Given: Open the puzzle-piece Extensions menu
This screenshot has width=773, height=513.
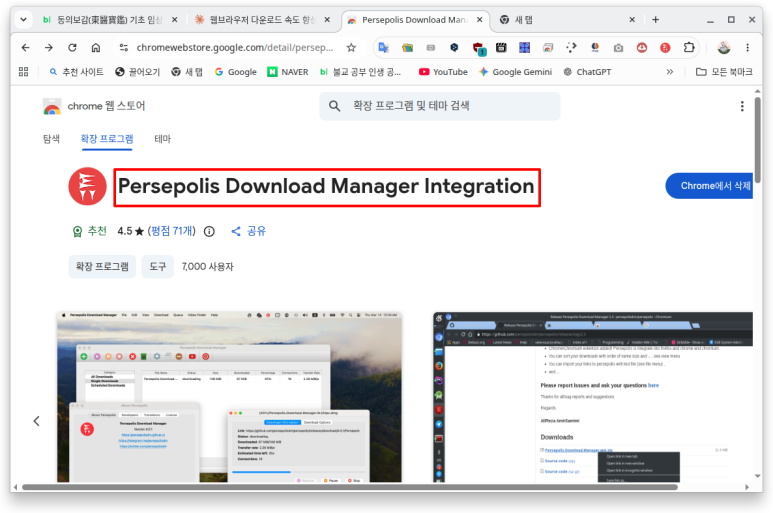Looking at the screenshot, I should pos(689,47).
